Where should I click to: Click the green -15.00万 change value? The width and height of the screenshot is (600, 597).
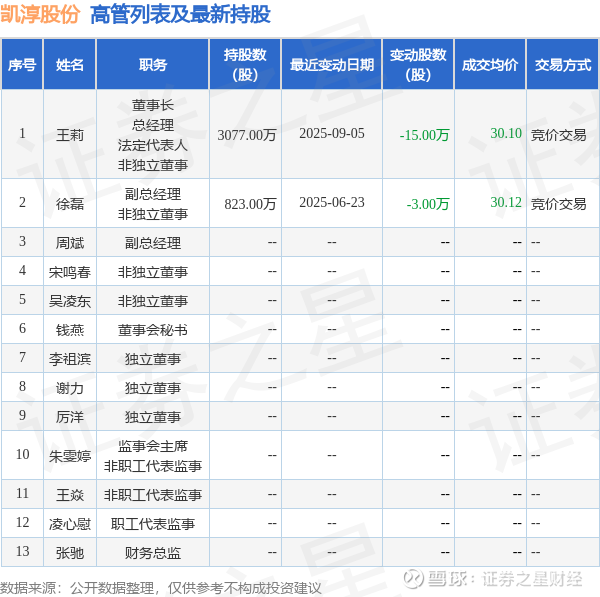424,134
